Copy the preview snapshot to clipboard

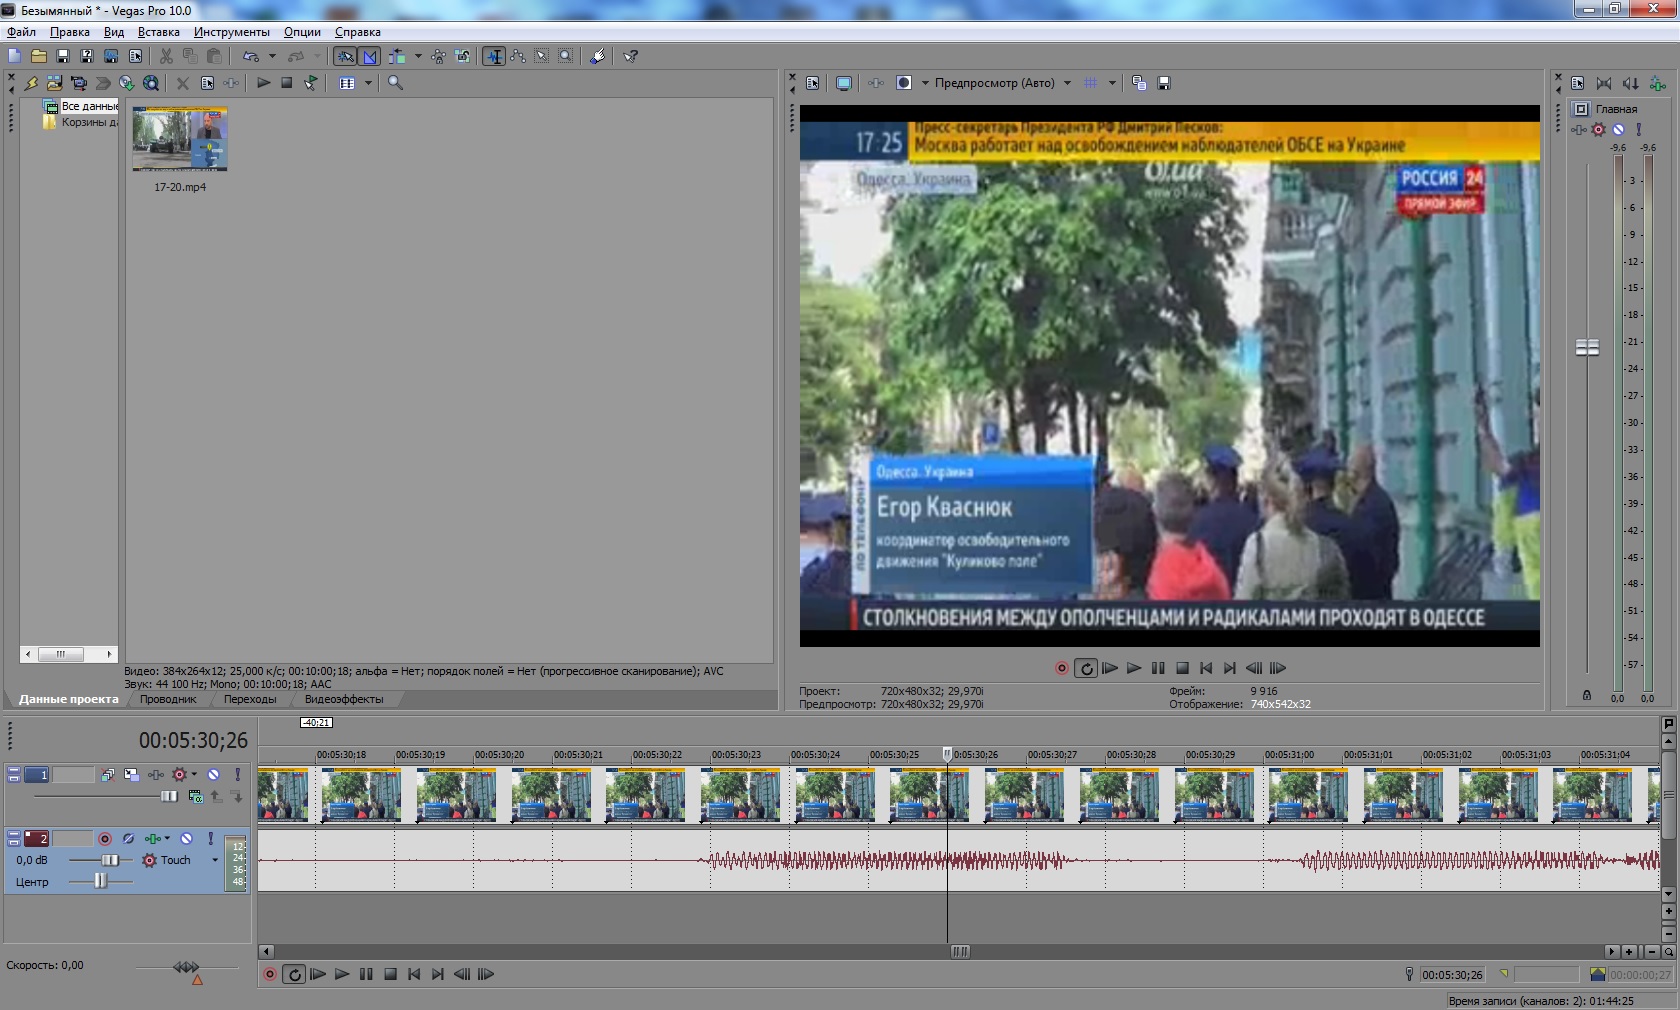click(1139, 83)
